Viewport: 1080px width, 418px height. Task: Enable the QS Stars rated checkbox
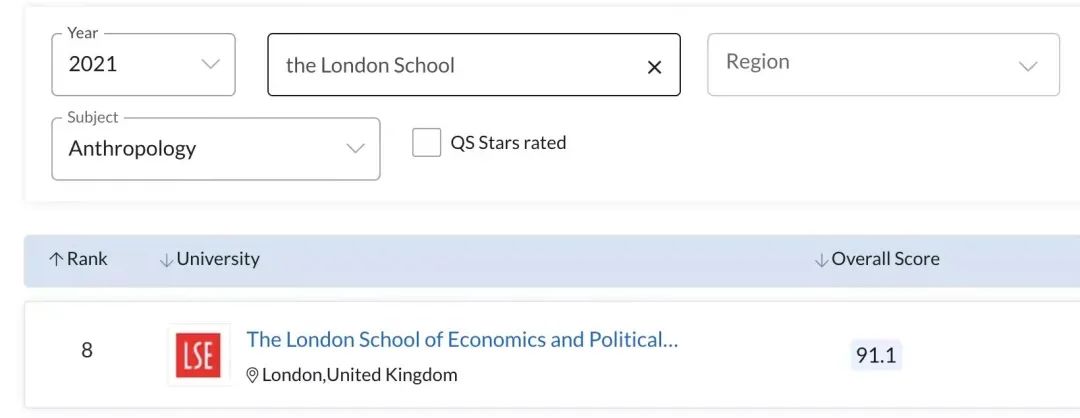(427, 143)
